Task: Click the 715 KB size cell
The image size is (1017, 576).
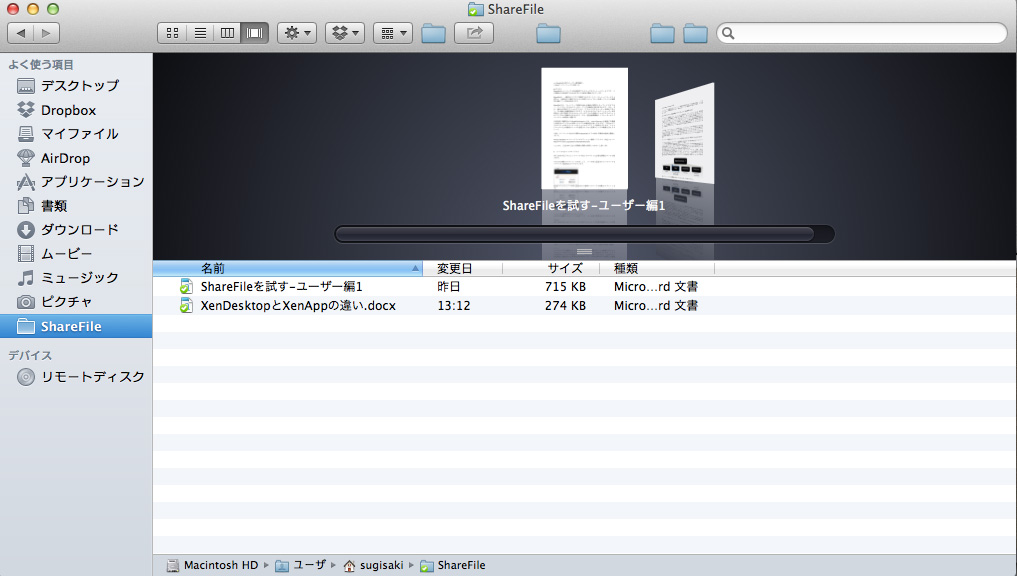Action: [x=566, y=287]
